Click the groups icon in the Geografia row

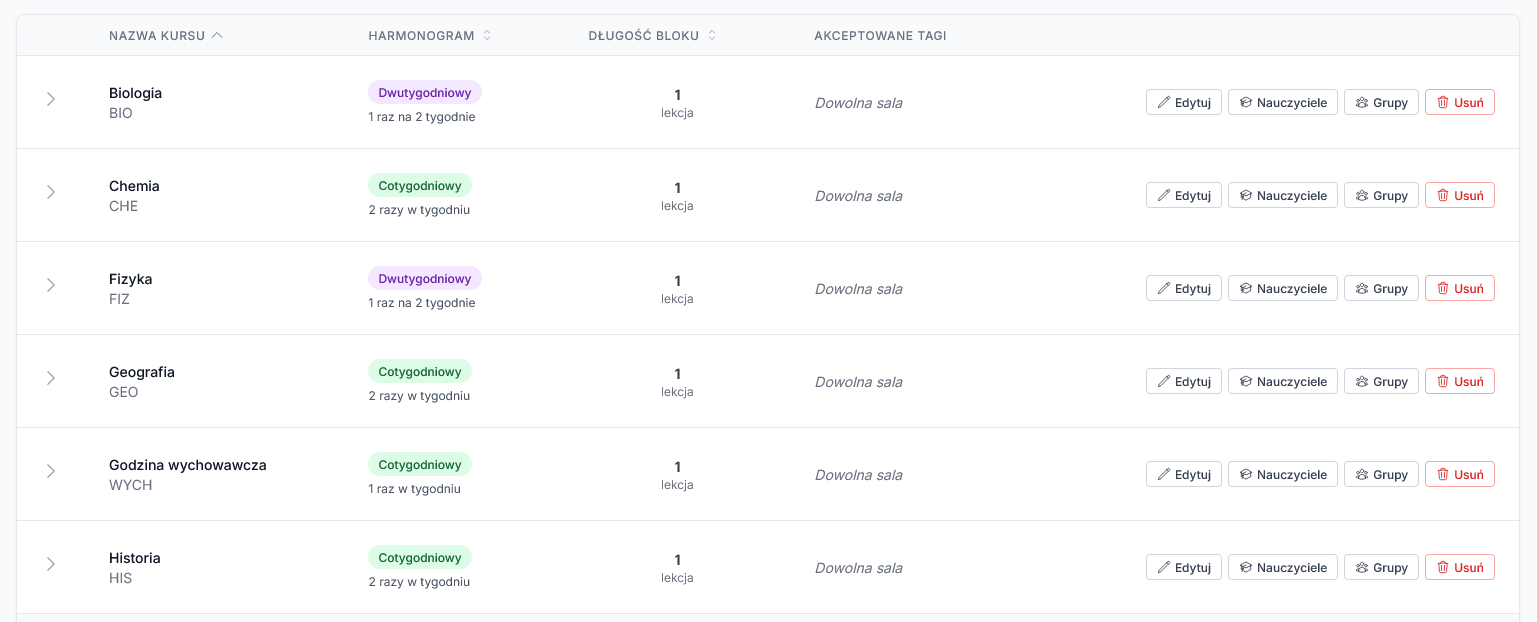(x=1361, y=382)
